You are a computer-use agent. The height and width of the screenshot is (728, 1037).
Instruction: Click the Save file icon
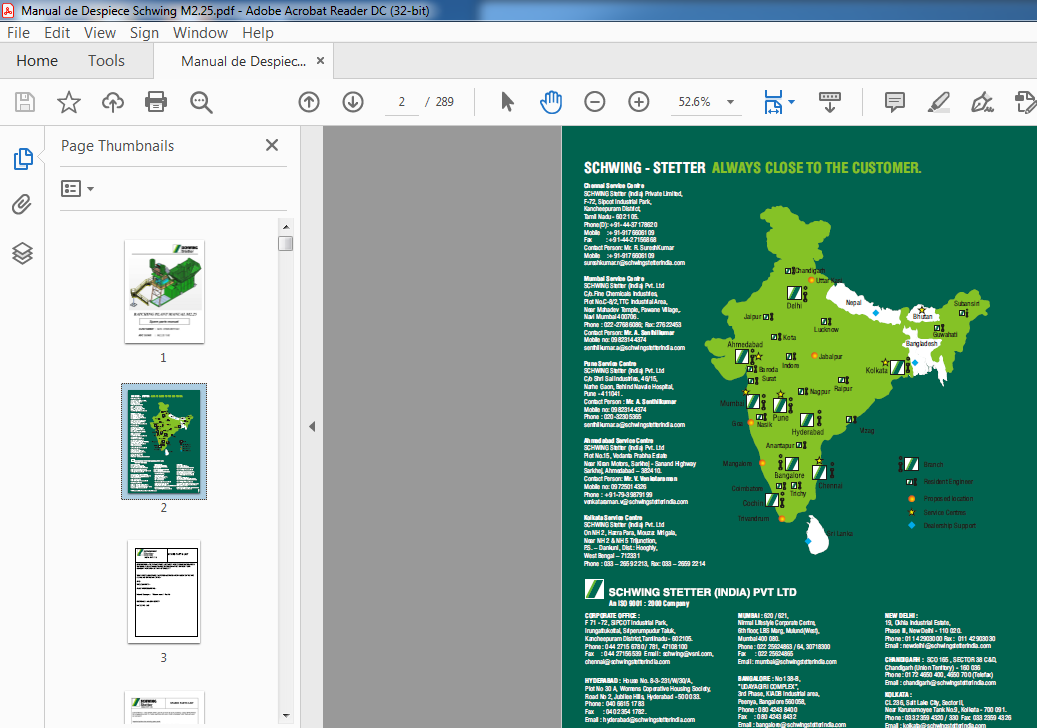tap(24, 102)
